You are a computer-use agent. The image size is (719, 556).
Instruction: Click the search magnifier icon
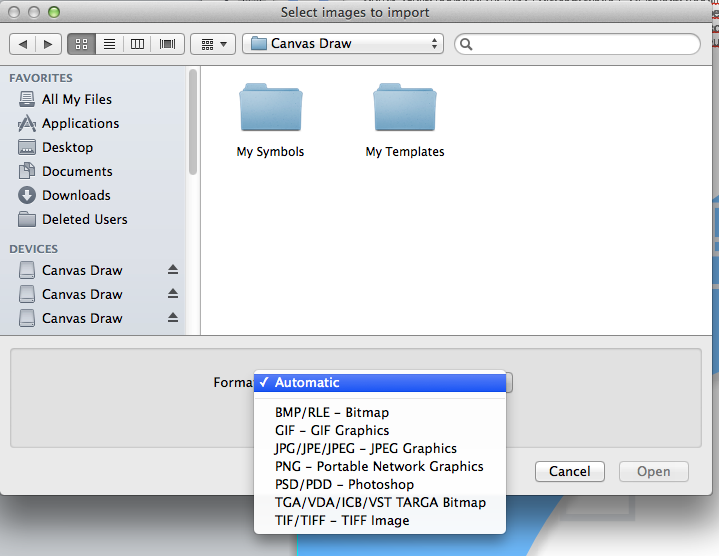click(466, 44)
